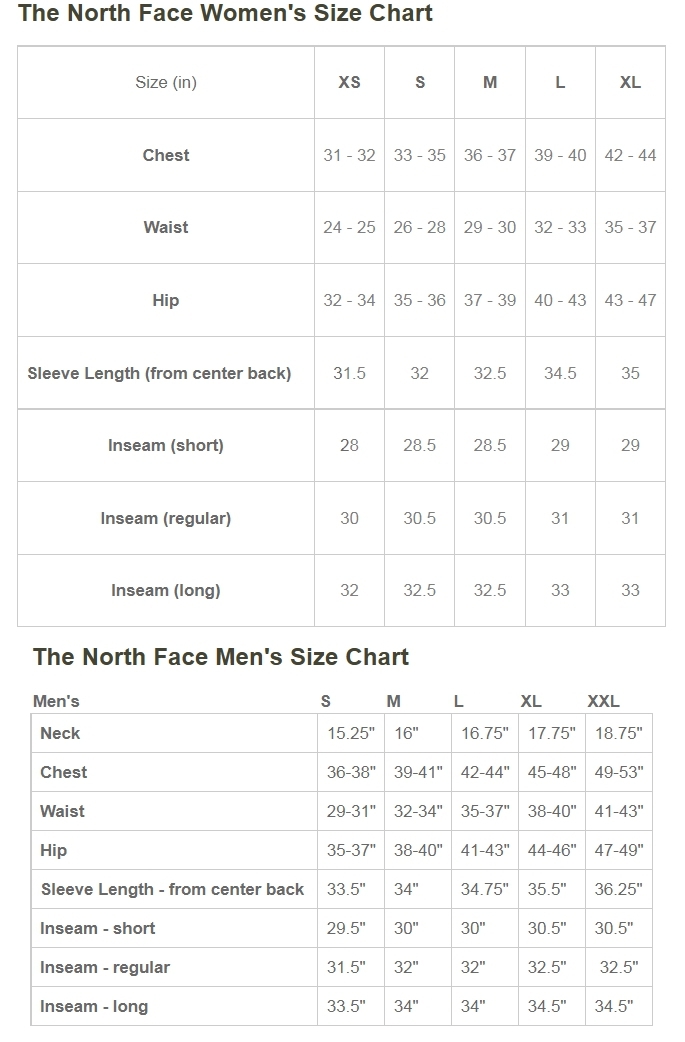Select the 'Inseam (short)' row label
This screenshot has width=685, height=1042.
tap(166, 445)
